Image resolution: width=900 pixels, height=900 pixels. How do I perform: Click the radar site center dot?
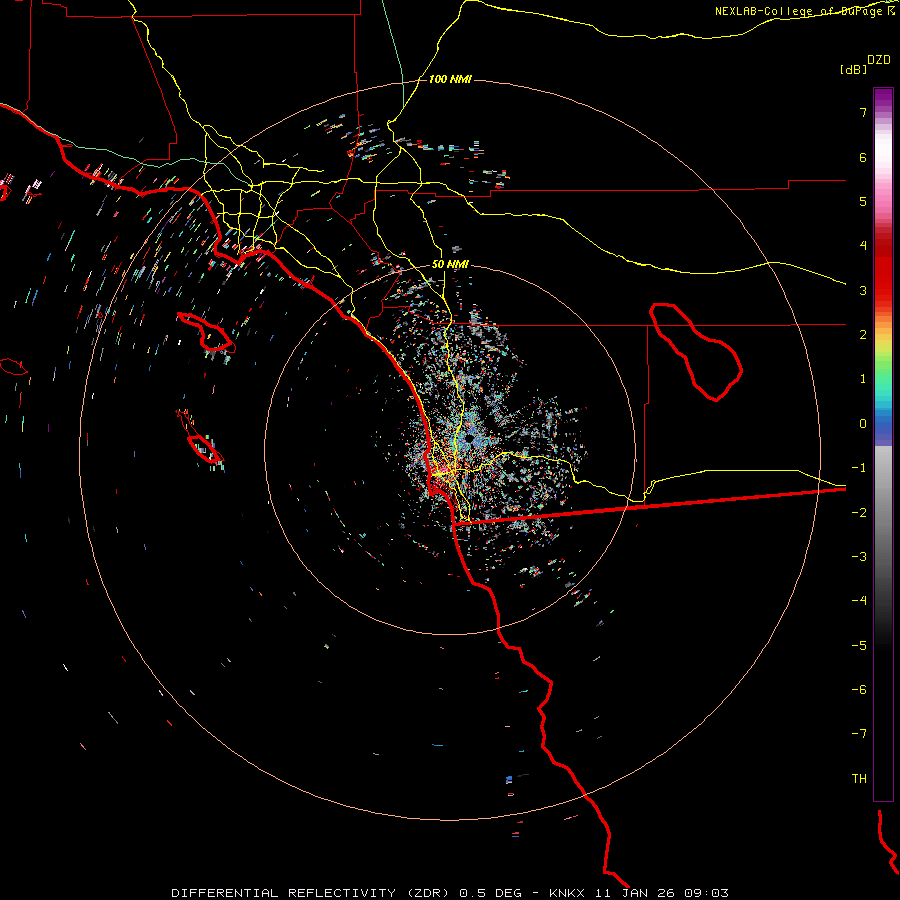[470, 439]
